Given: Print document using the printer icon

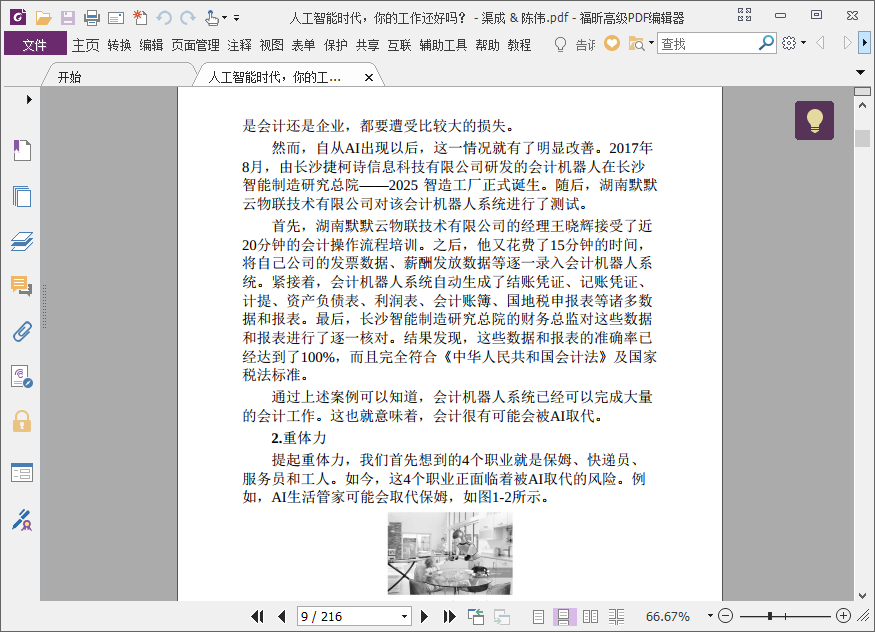Looking at the screenshot, I should [x=92, y=18].
